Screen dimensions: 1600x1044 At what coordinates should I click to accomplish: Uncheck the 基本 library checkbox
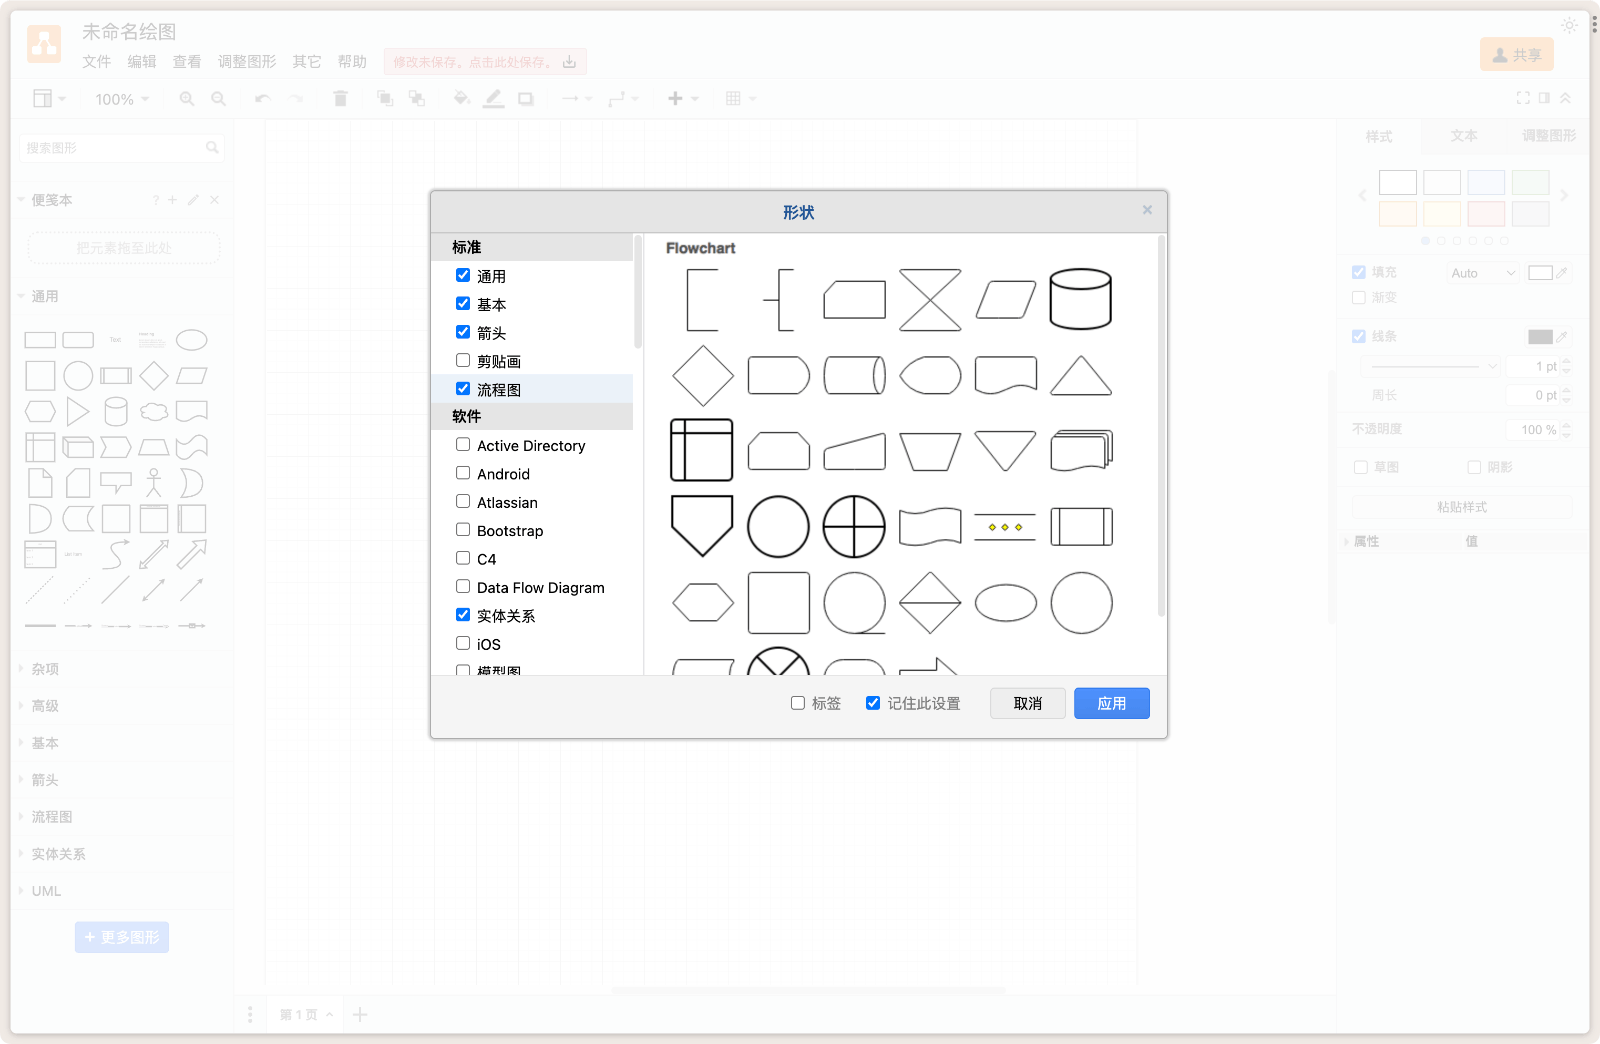(x=463, y=303)
